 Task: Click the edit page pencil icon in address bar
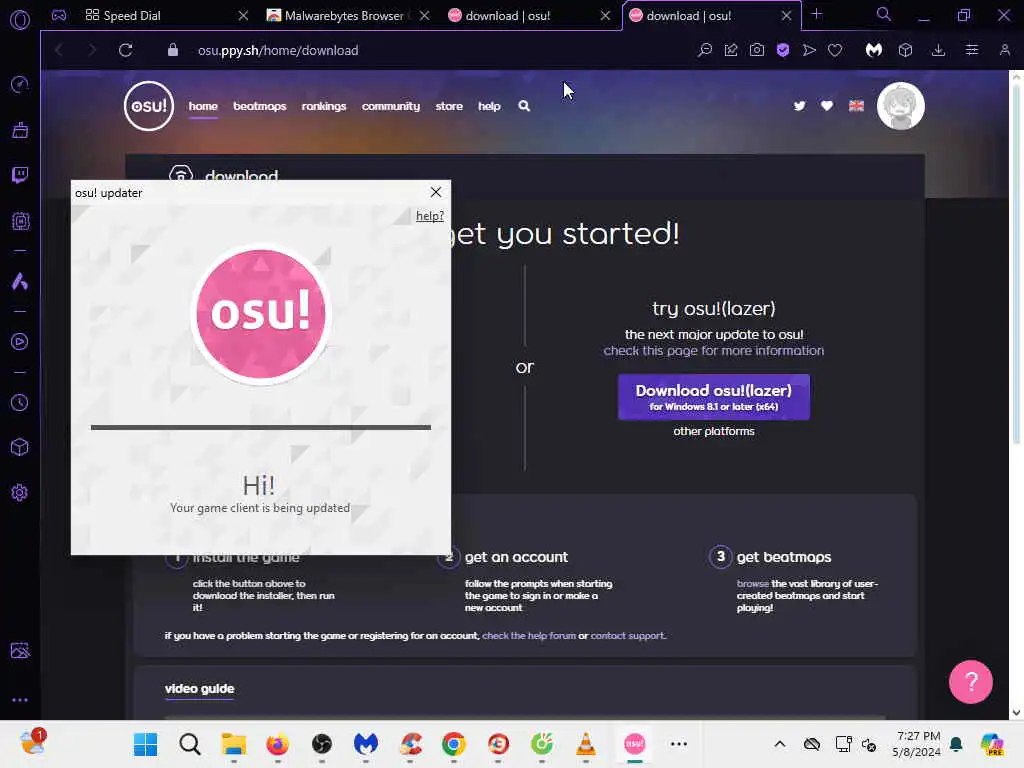pyautogui.click(x=731, y=50)
